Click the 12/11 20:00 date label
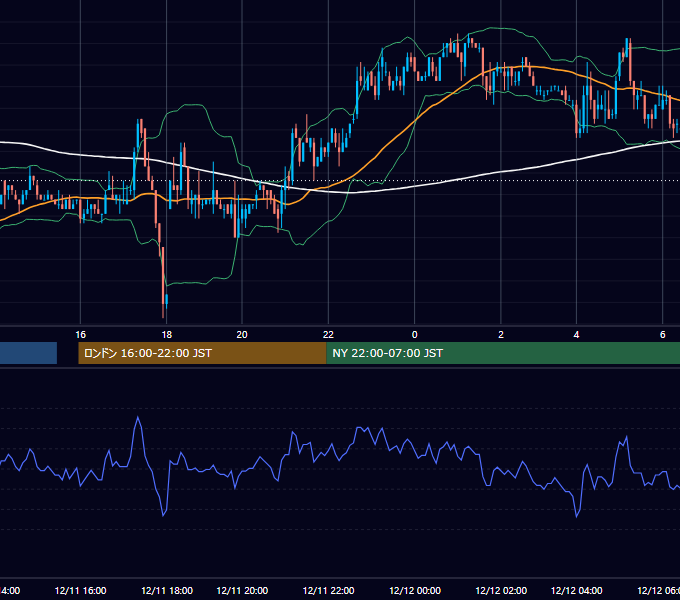This screenshot has width=680, height=600. pos(242,590)
